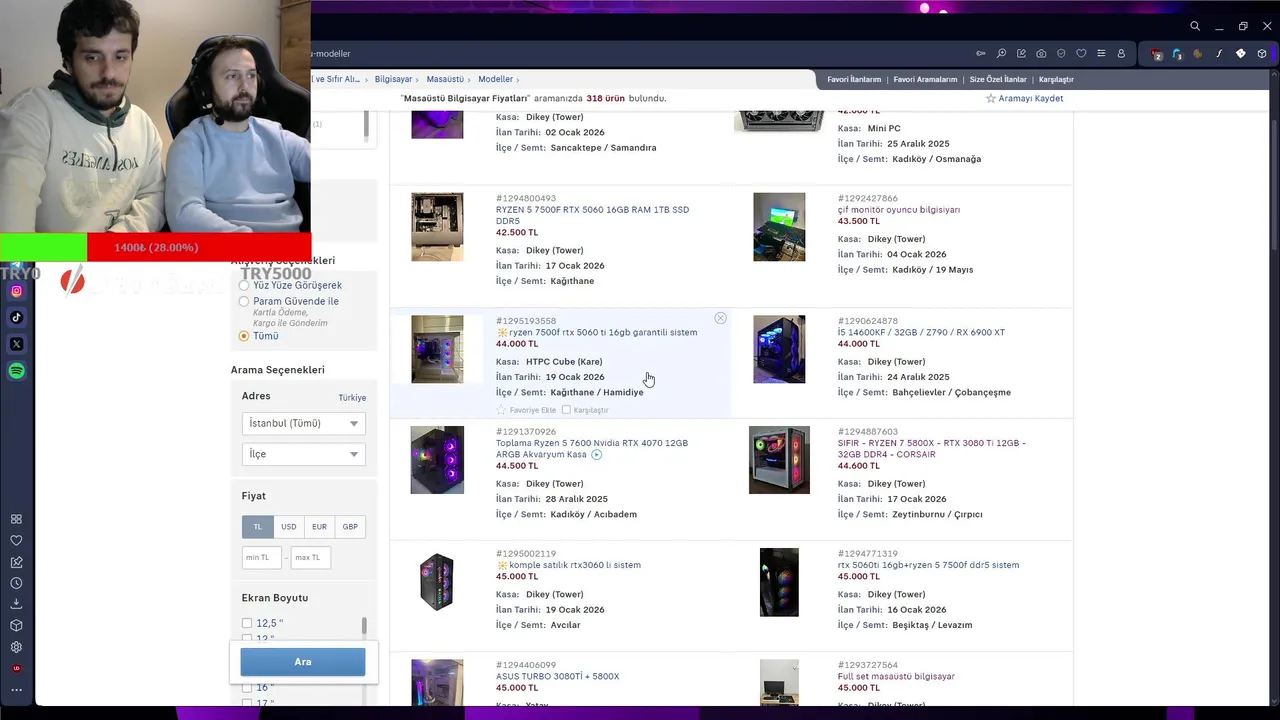Open RYZEN 5 7500F RTX 5060 listing
This screenshot has height=720, width=1280.
592,215
